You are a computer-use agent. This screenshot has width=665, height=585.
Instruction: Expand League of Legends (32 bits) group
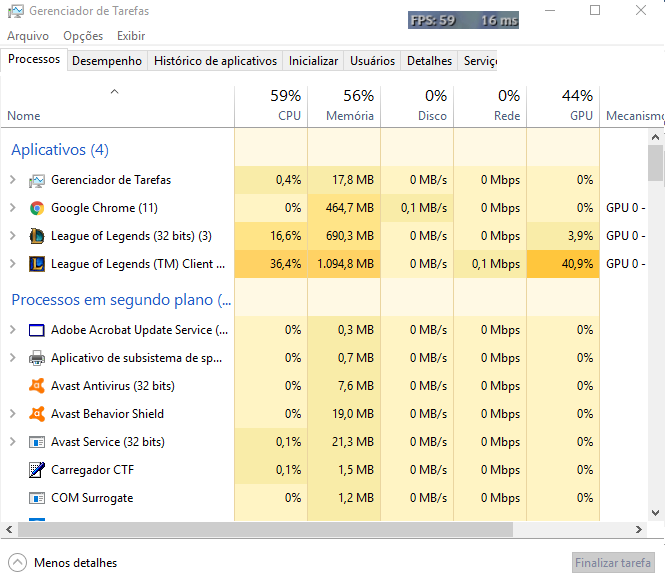click(13, 236)
